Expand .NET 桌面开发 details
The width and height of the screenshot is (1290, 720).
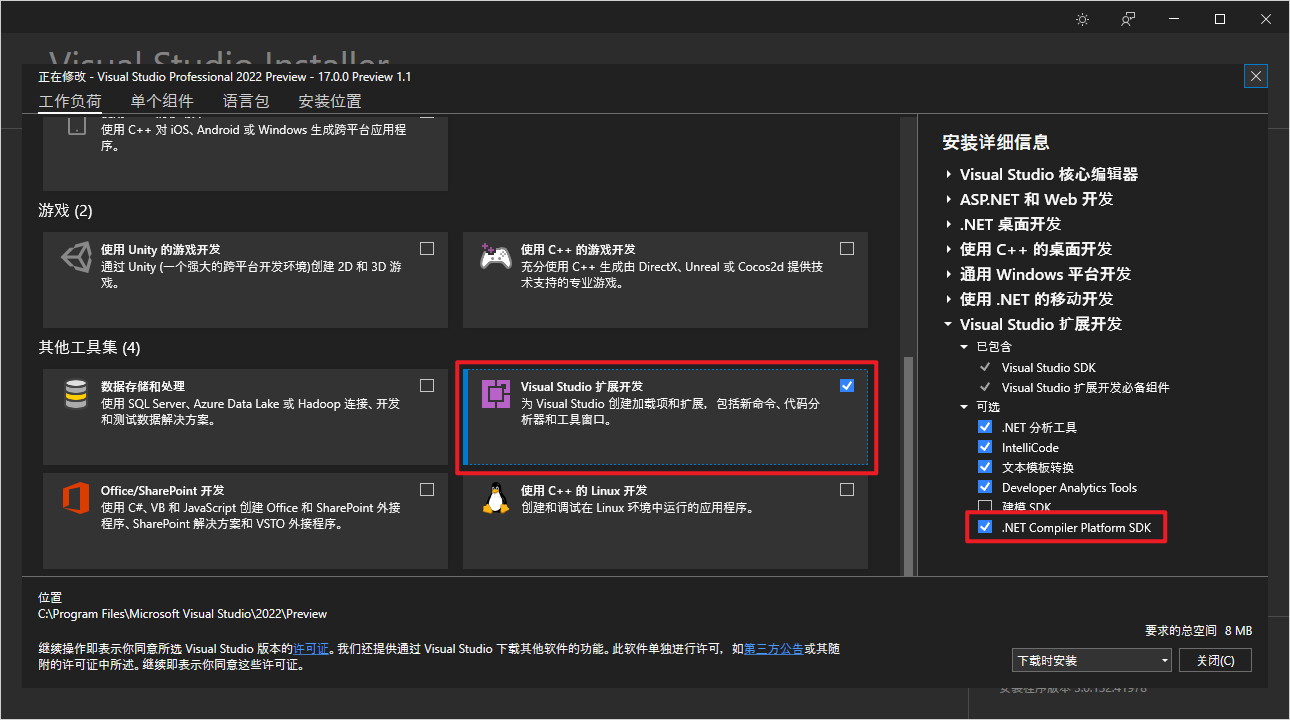949,224
